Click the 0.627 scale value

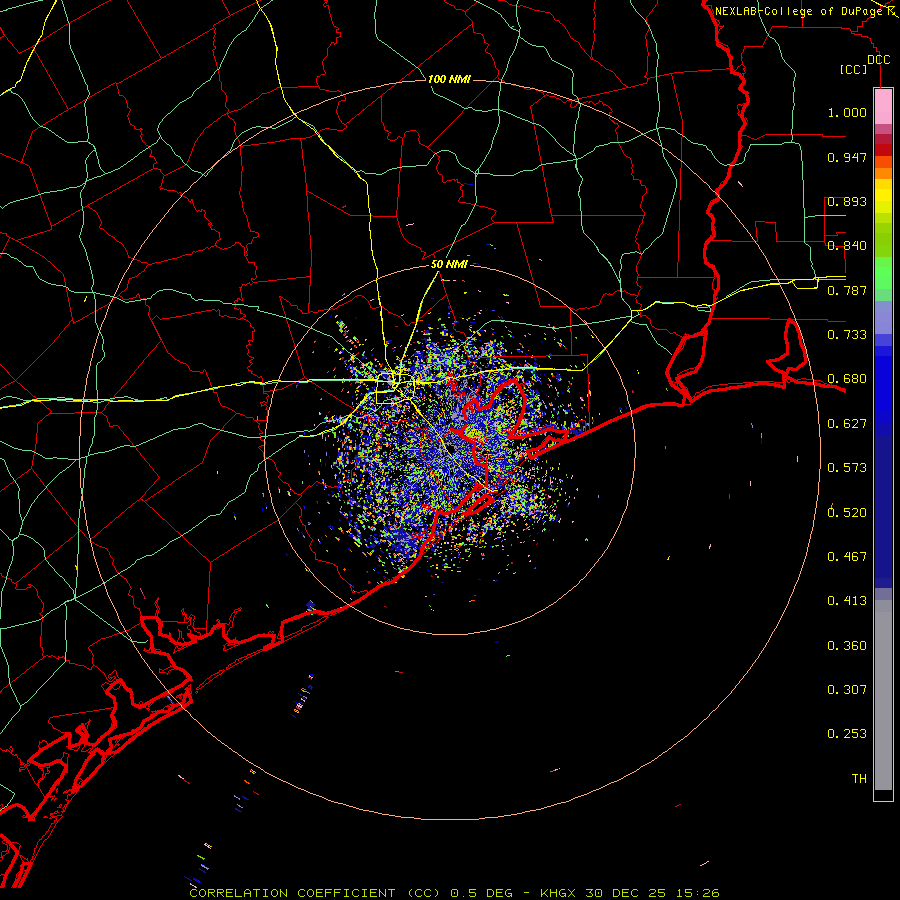[x=847, y=424]
